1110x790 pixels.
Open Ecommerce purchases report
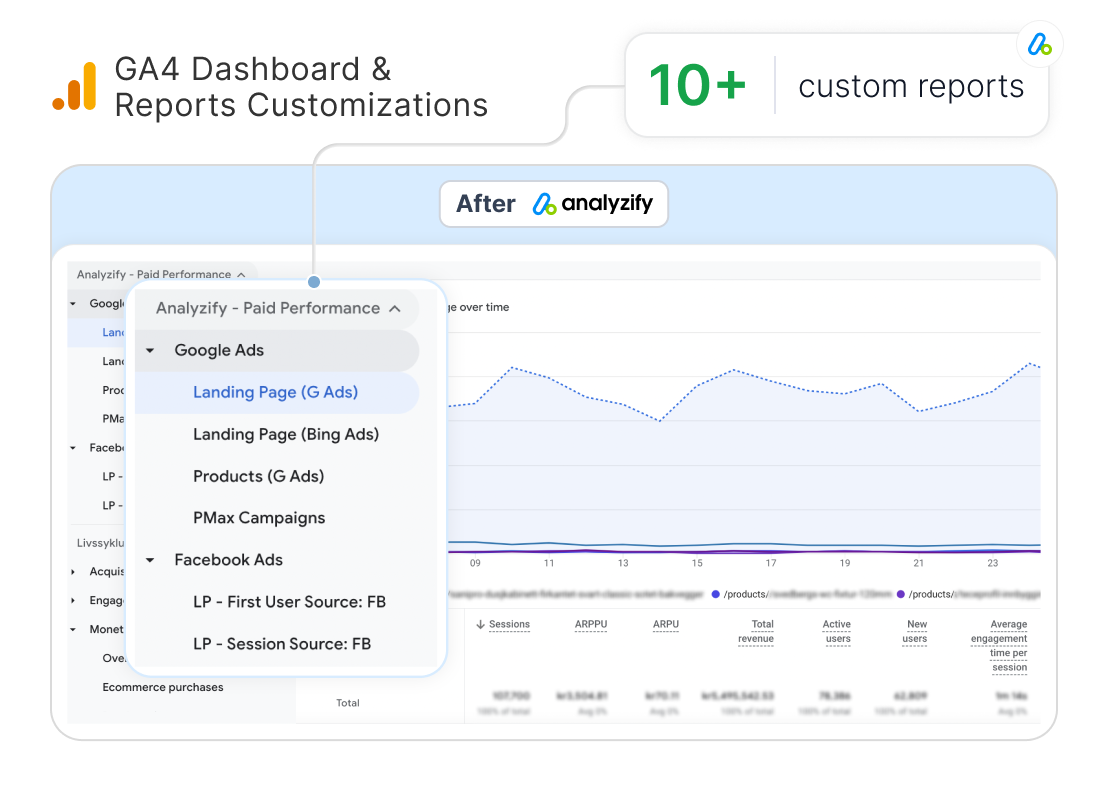click(x=163, y=687)
